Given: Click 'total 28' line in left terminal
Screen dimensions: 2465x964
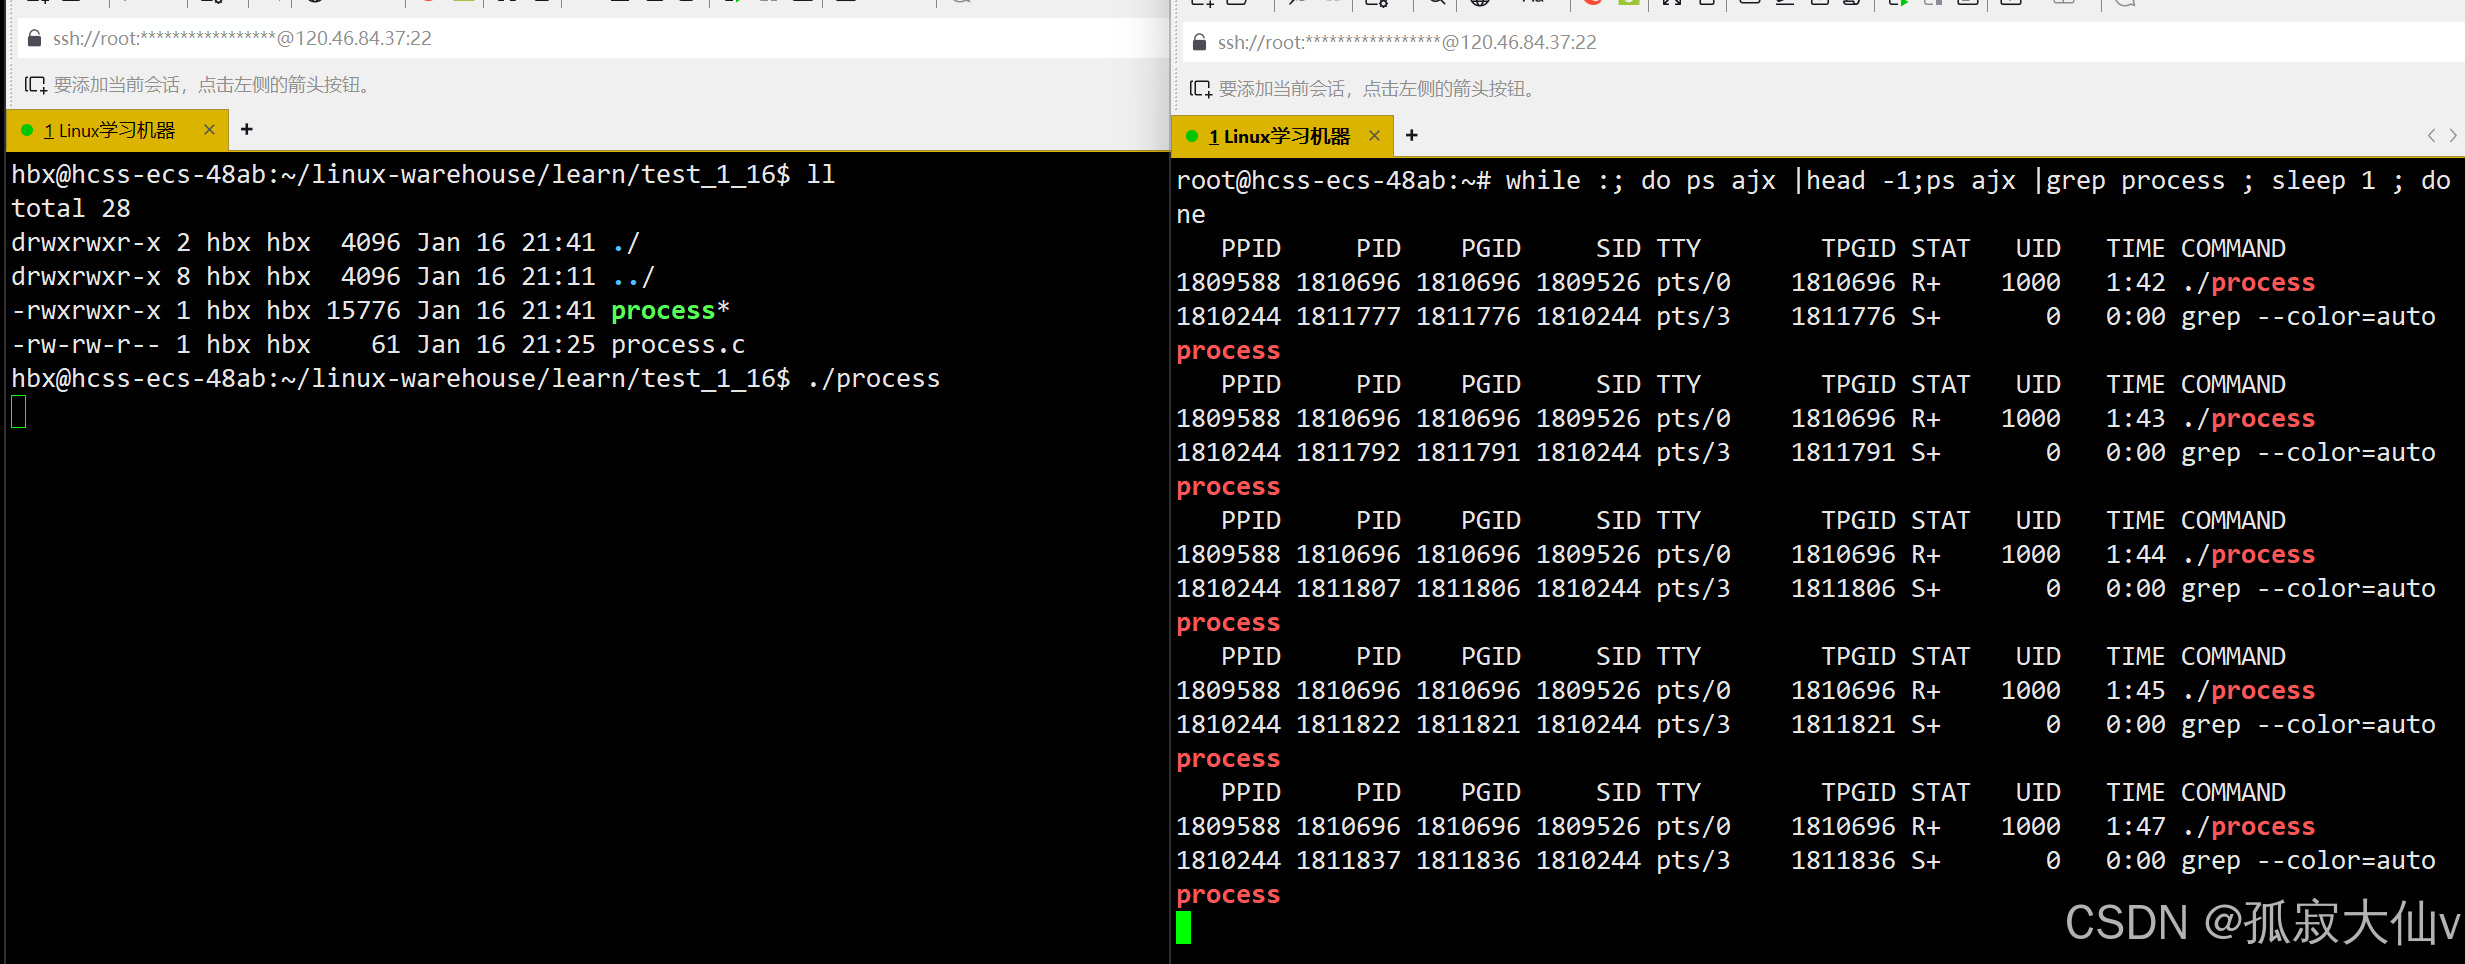Looking at the screenshot, I should coord(71,209).
